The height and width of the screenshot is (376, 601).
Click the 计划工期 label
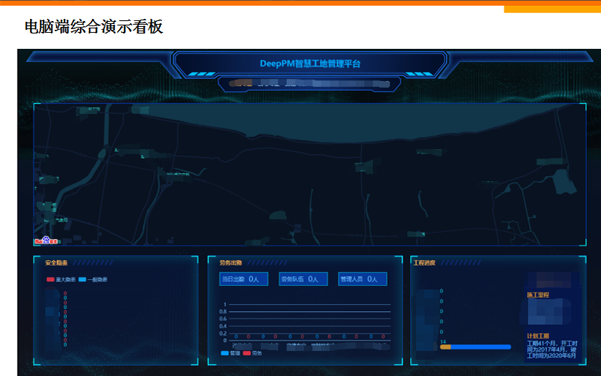point(538,336)
